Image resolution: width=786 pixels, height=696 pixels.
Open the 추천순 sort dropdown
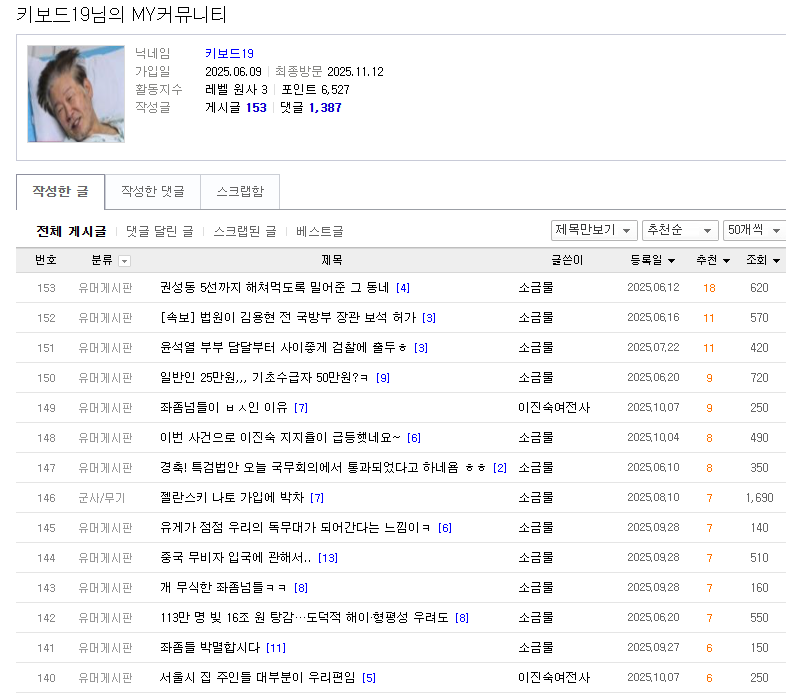[680, 230]
